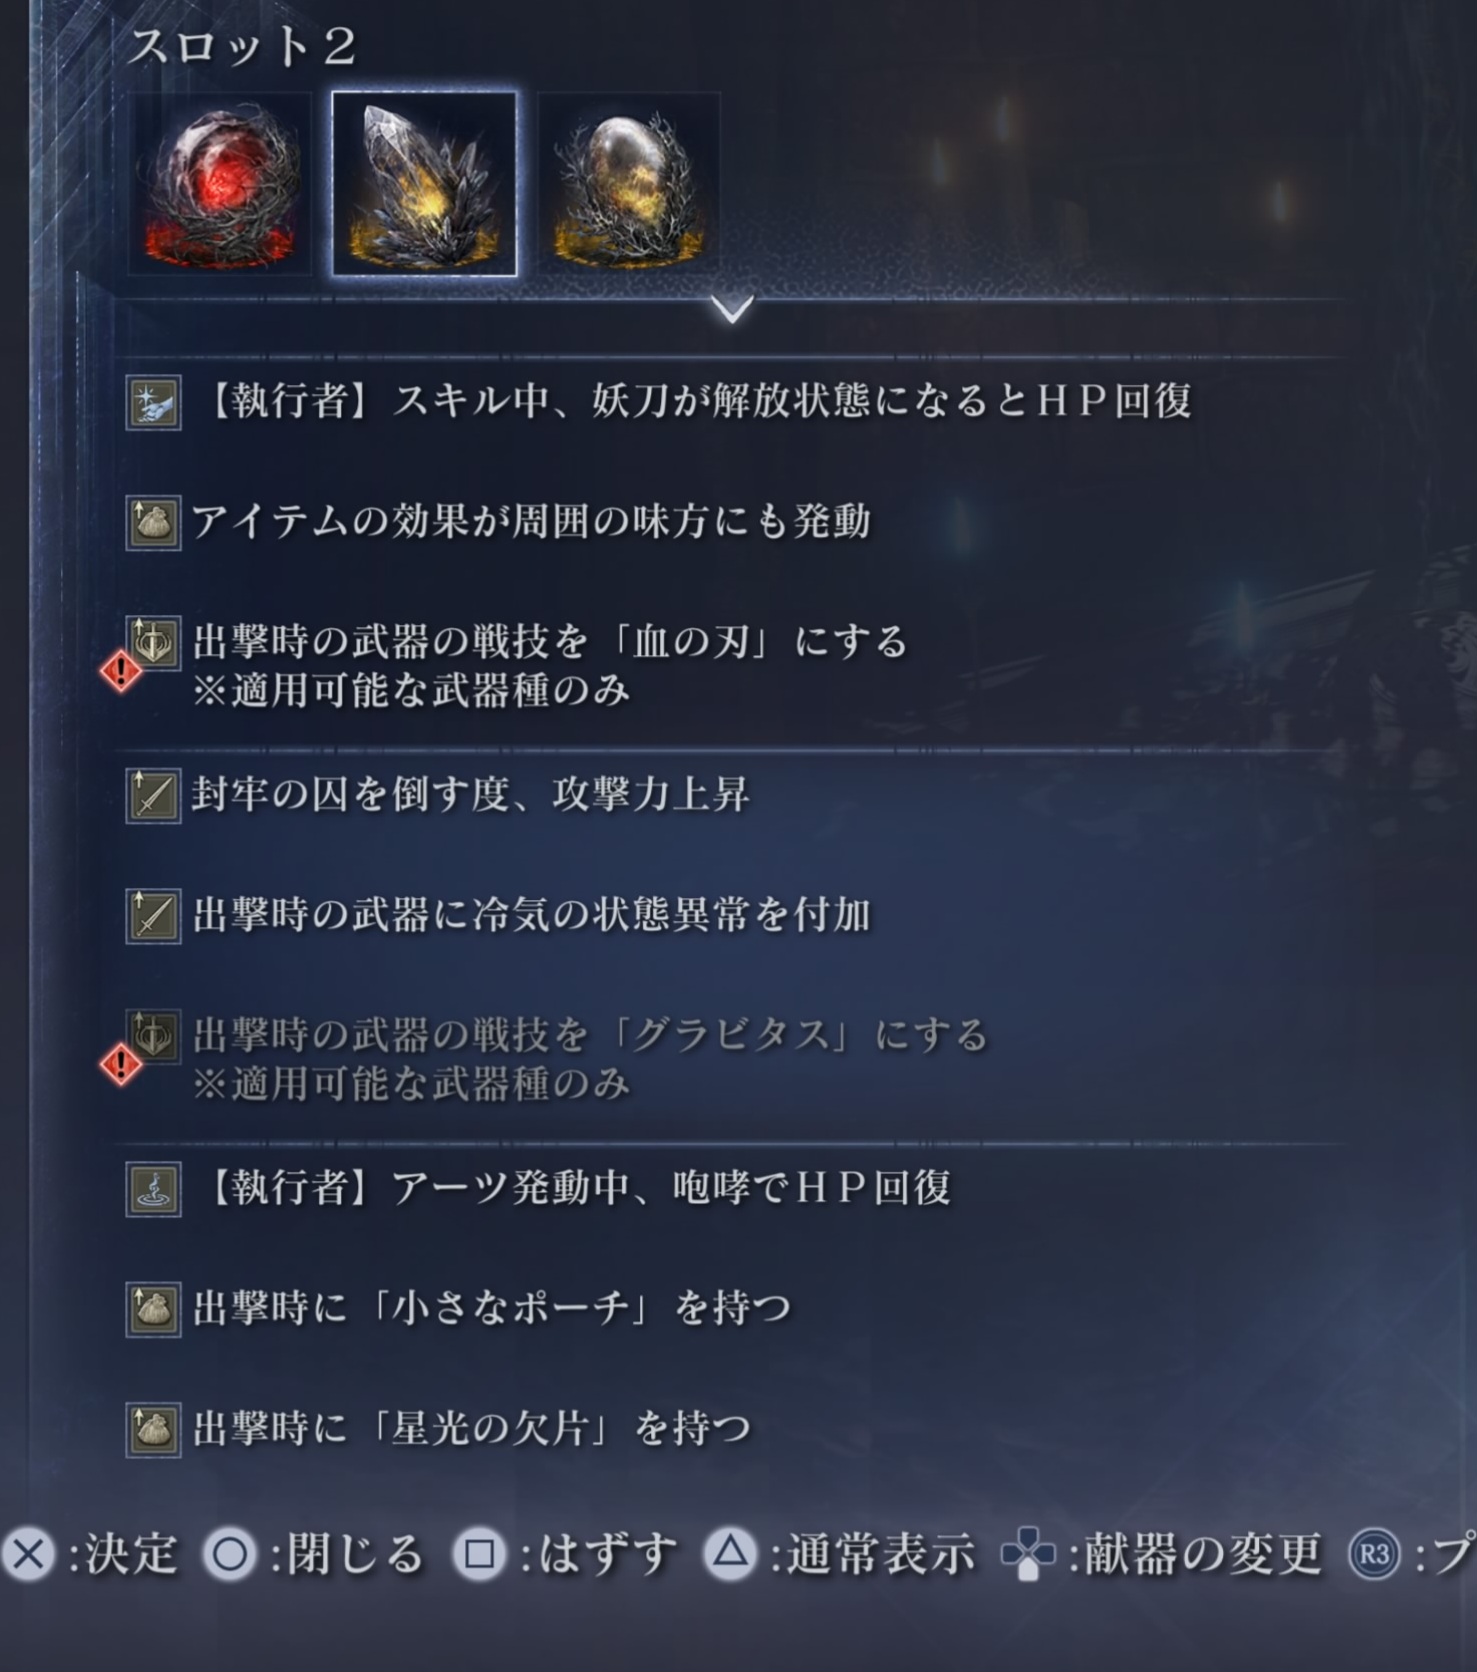Viewport: 1477px width, 1672px height.
Task: Select the pale egg-shaped relic thumbnail
Action: tap(630, 184)
